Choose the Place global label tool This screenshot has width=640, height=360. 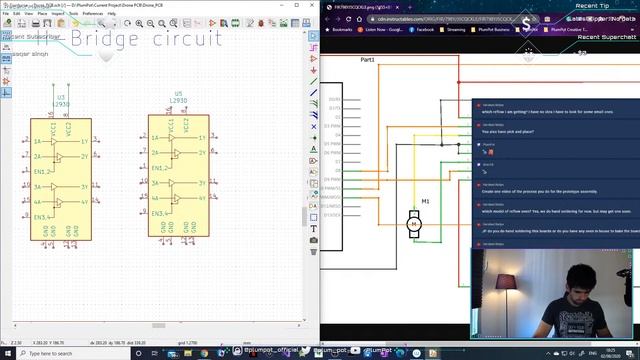[313, 161]
